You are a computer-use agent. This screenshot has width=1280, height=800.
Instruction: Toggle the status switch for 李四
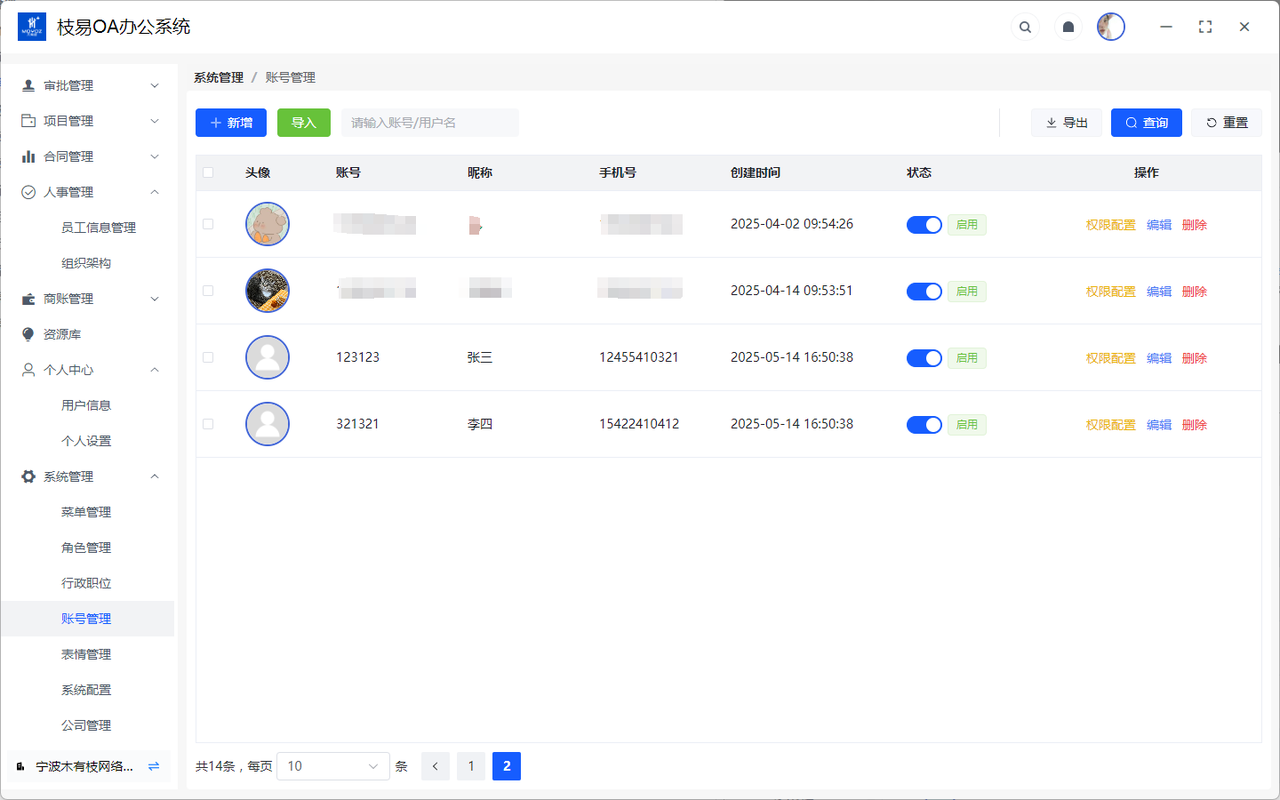click(924, 425)
